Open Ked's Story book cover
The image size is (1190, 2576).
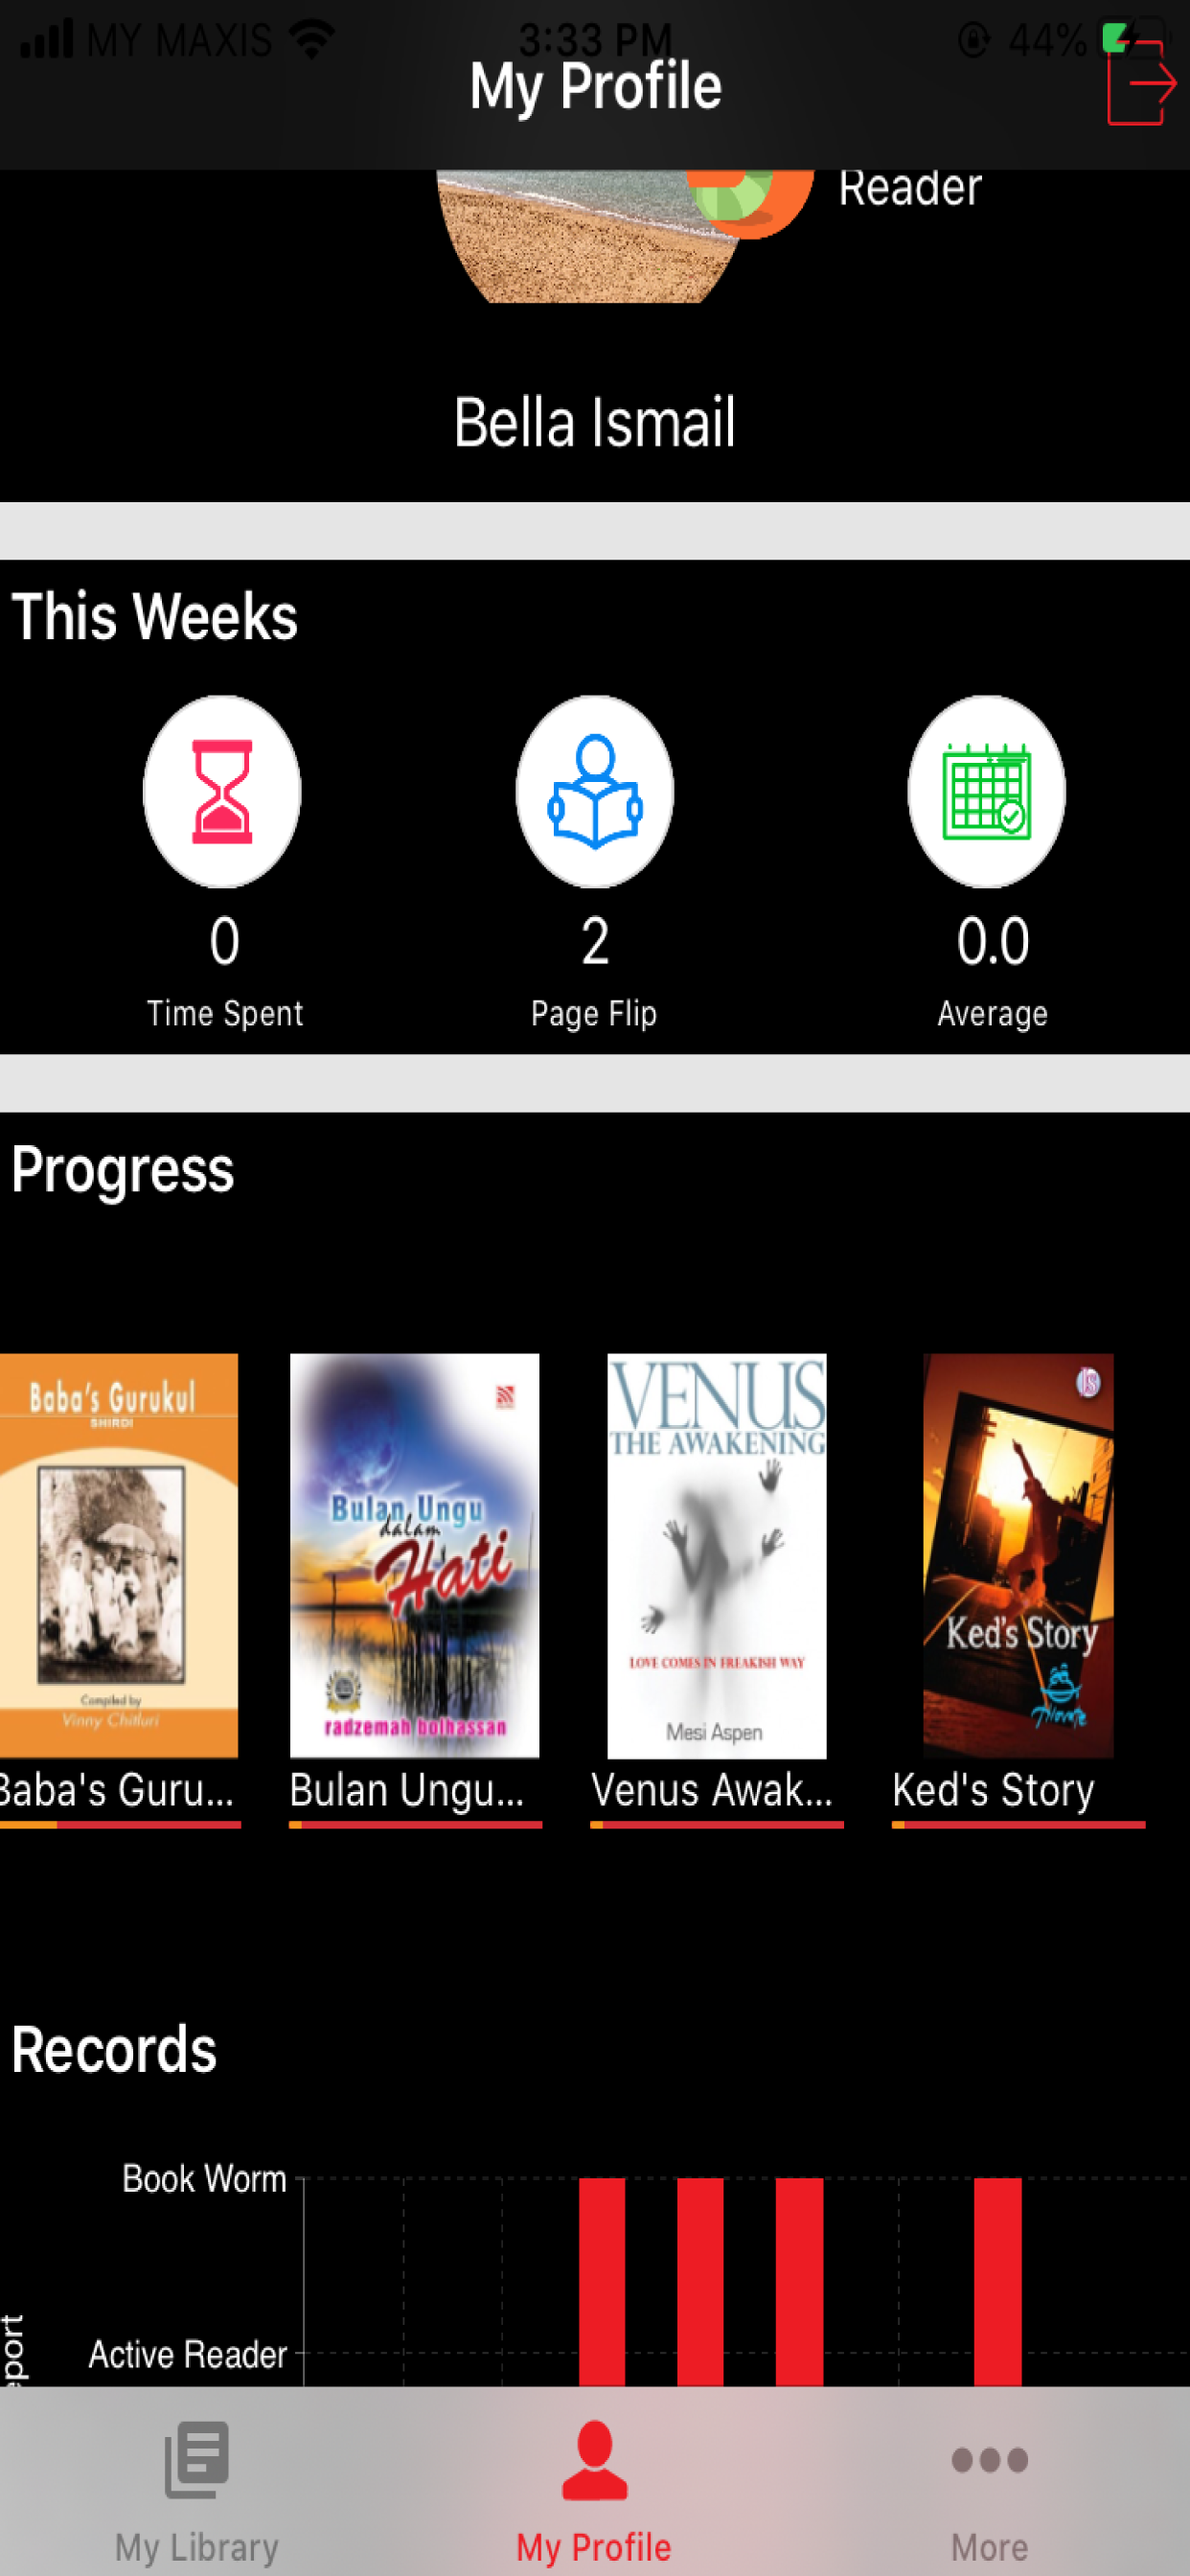click(1018, 1555)
